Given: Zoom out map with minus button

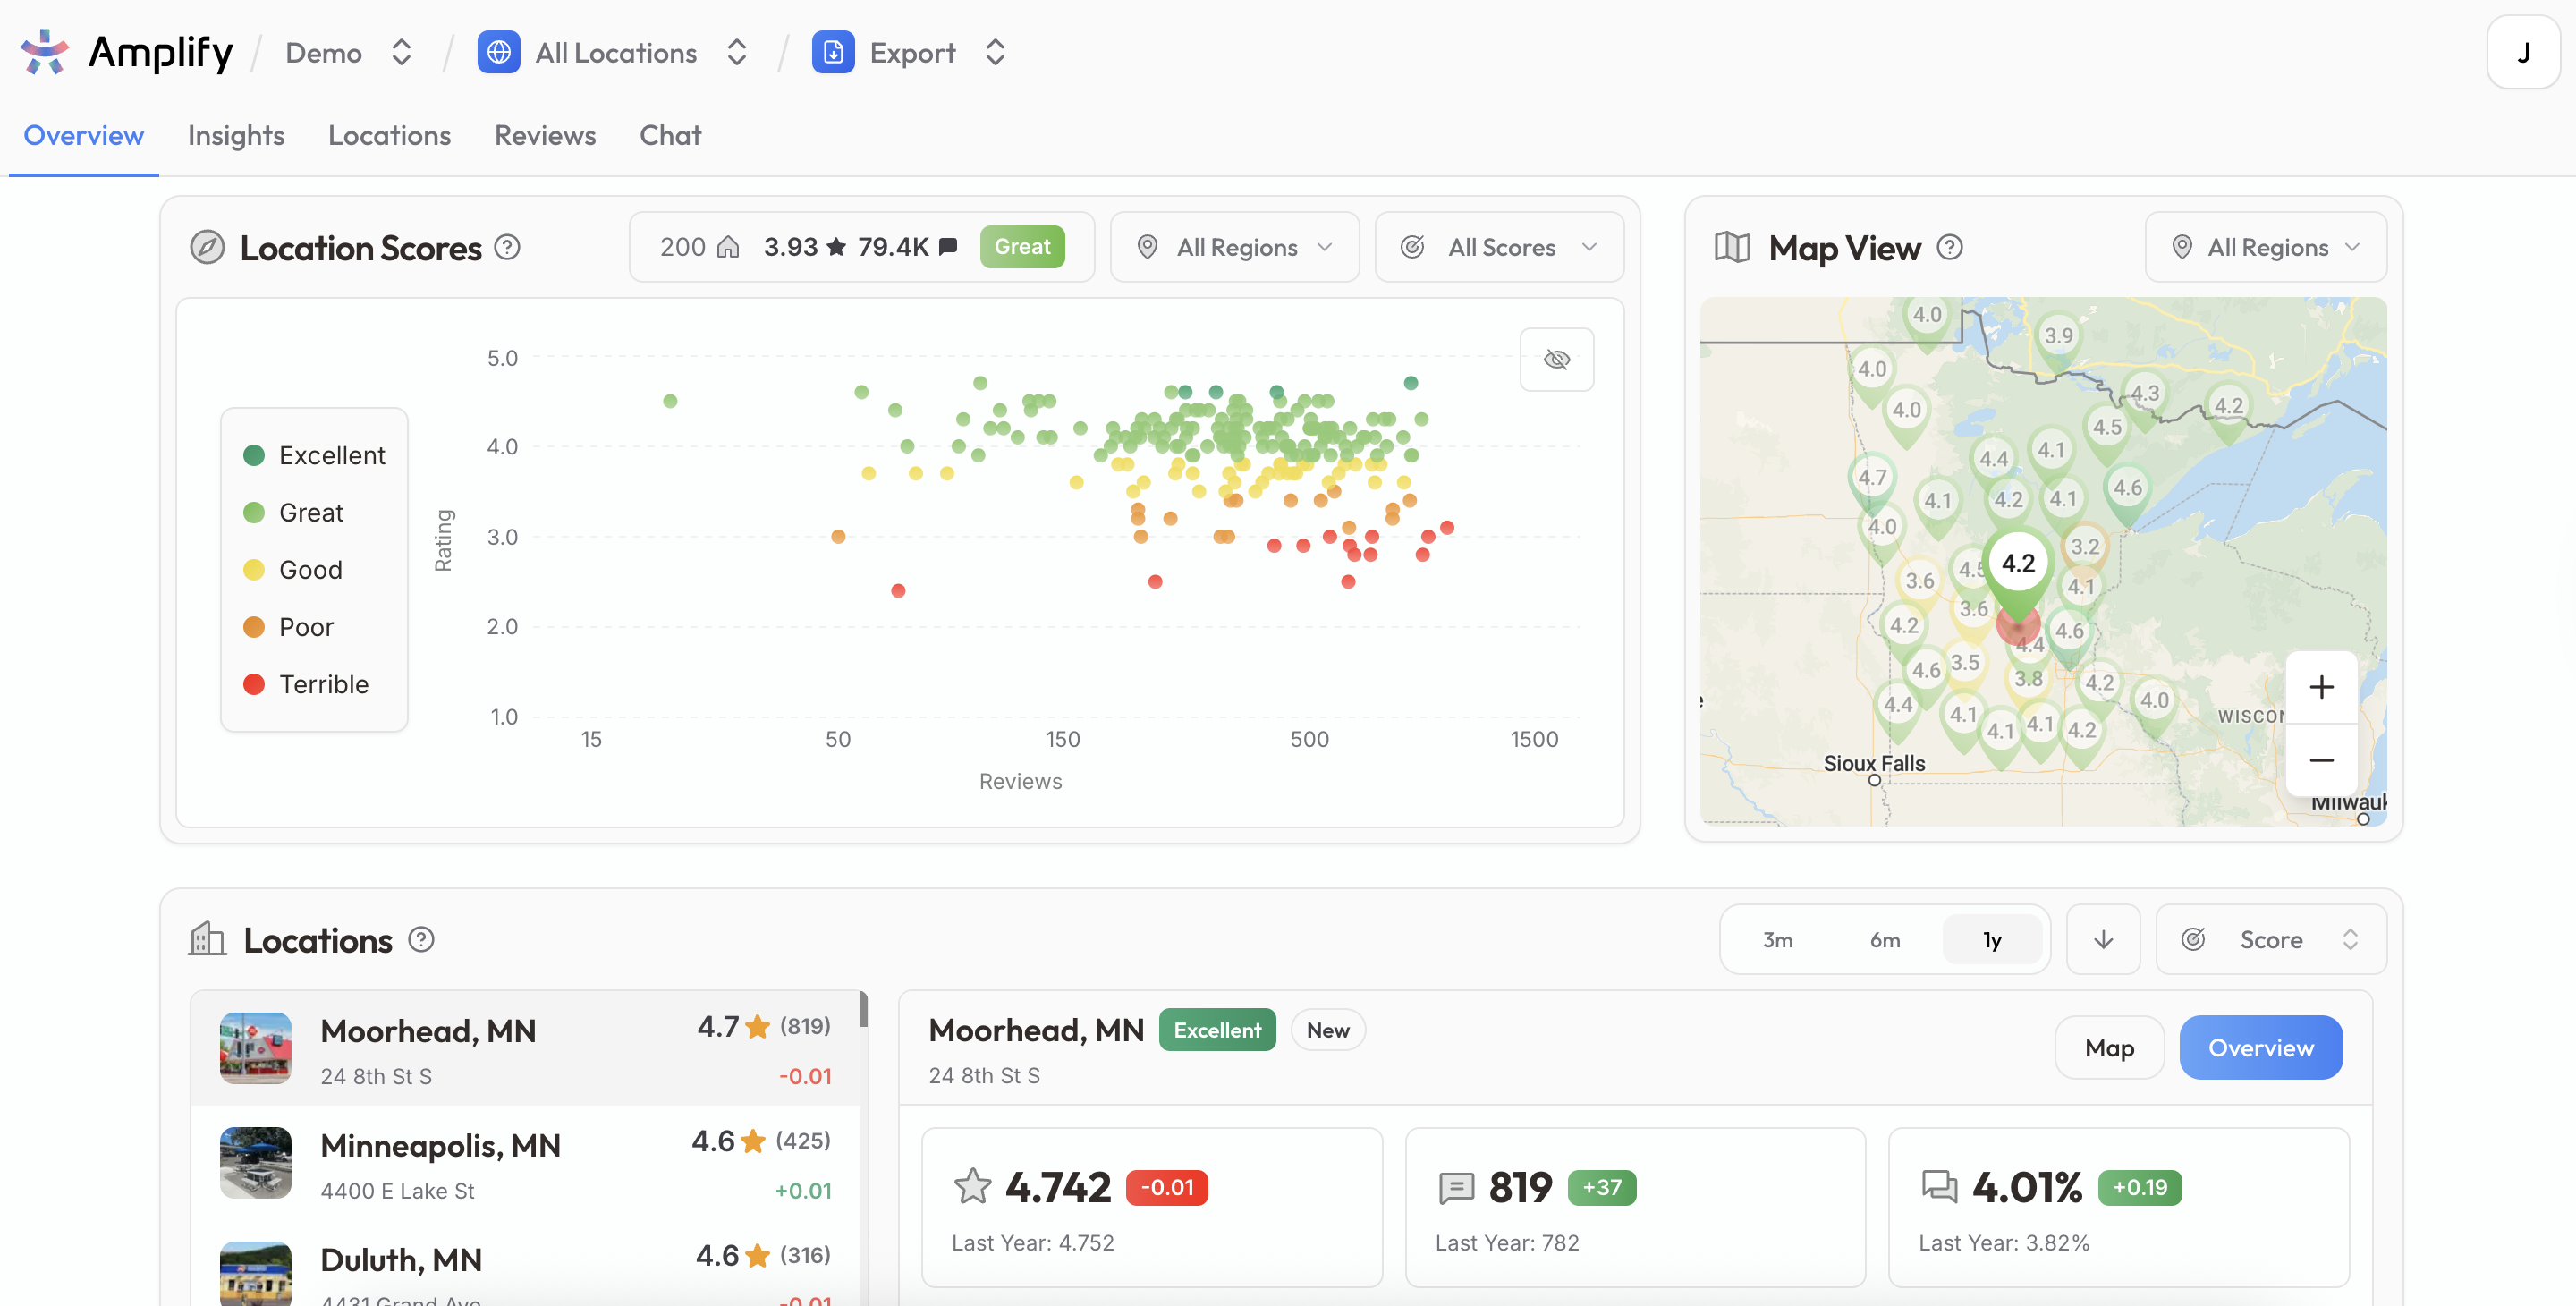Looking at the screenshot, I should [2321, 760].
